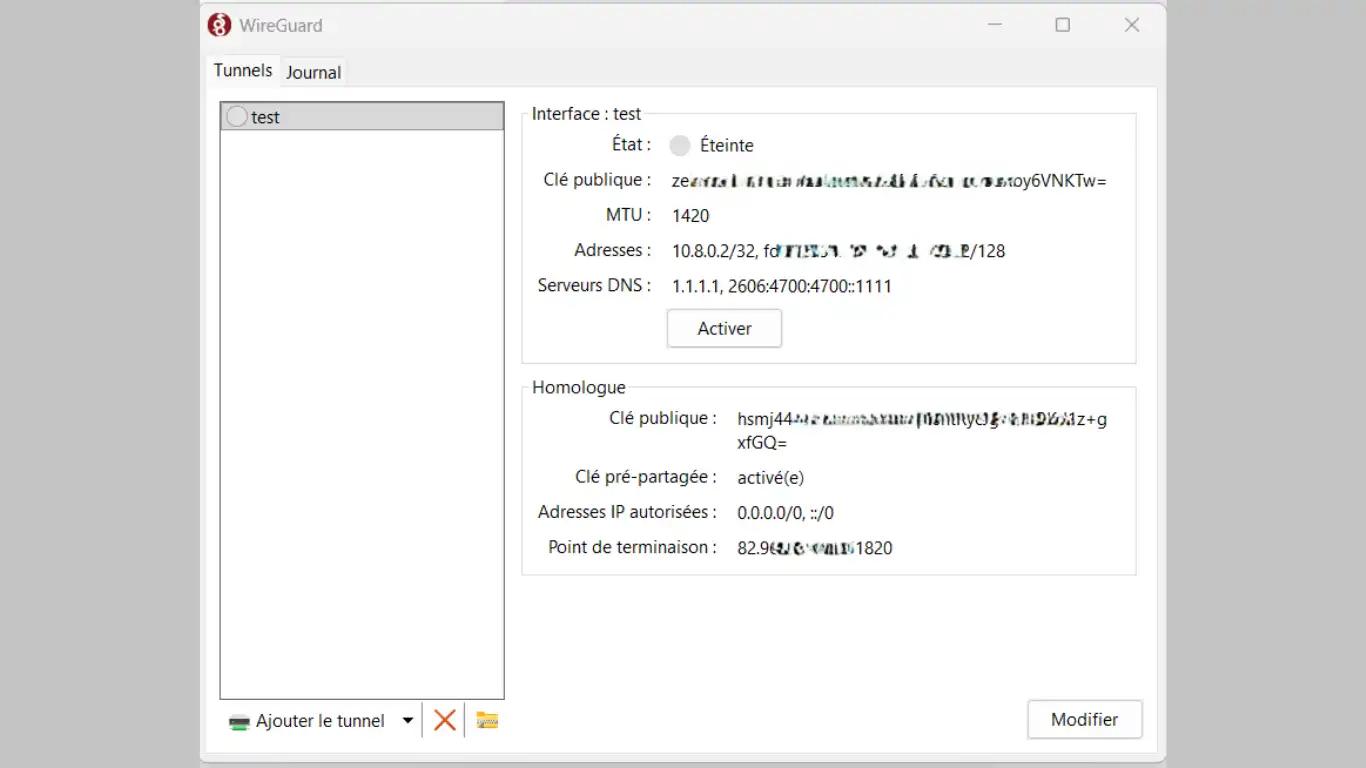Screen dimensions: 1366x768
Task: Close the WireGuard window
Action: click(x=1132, y=25)
